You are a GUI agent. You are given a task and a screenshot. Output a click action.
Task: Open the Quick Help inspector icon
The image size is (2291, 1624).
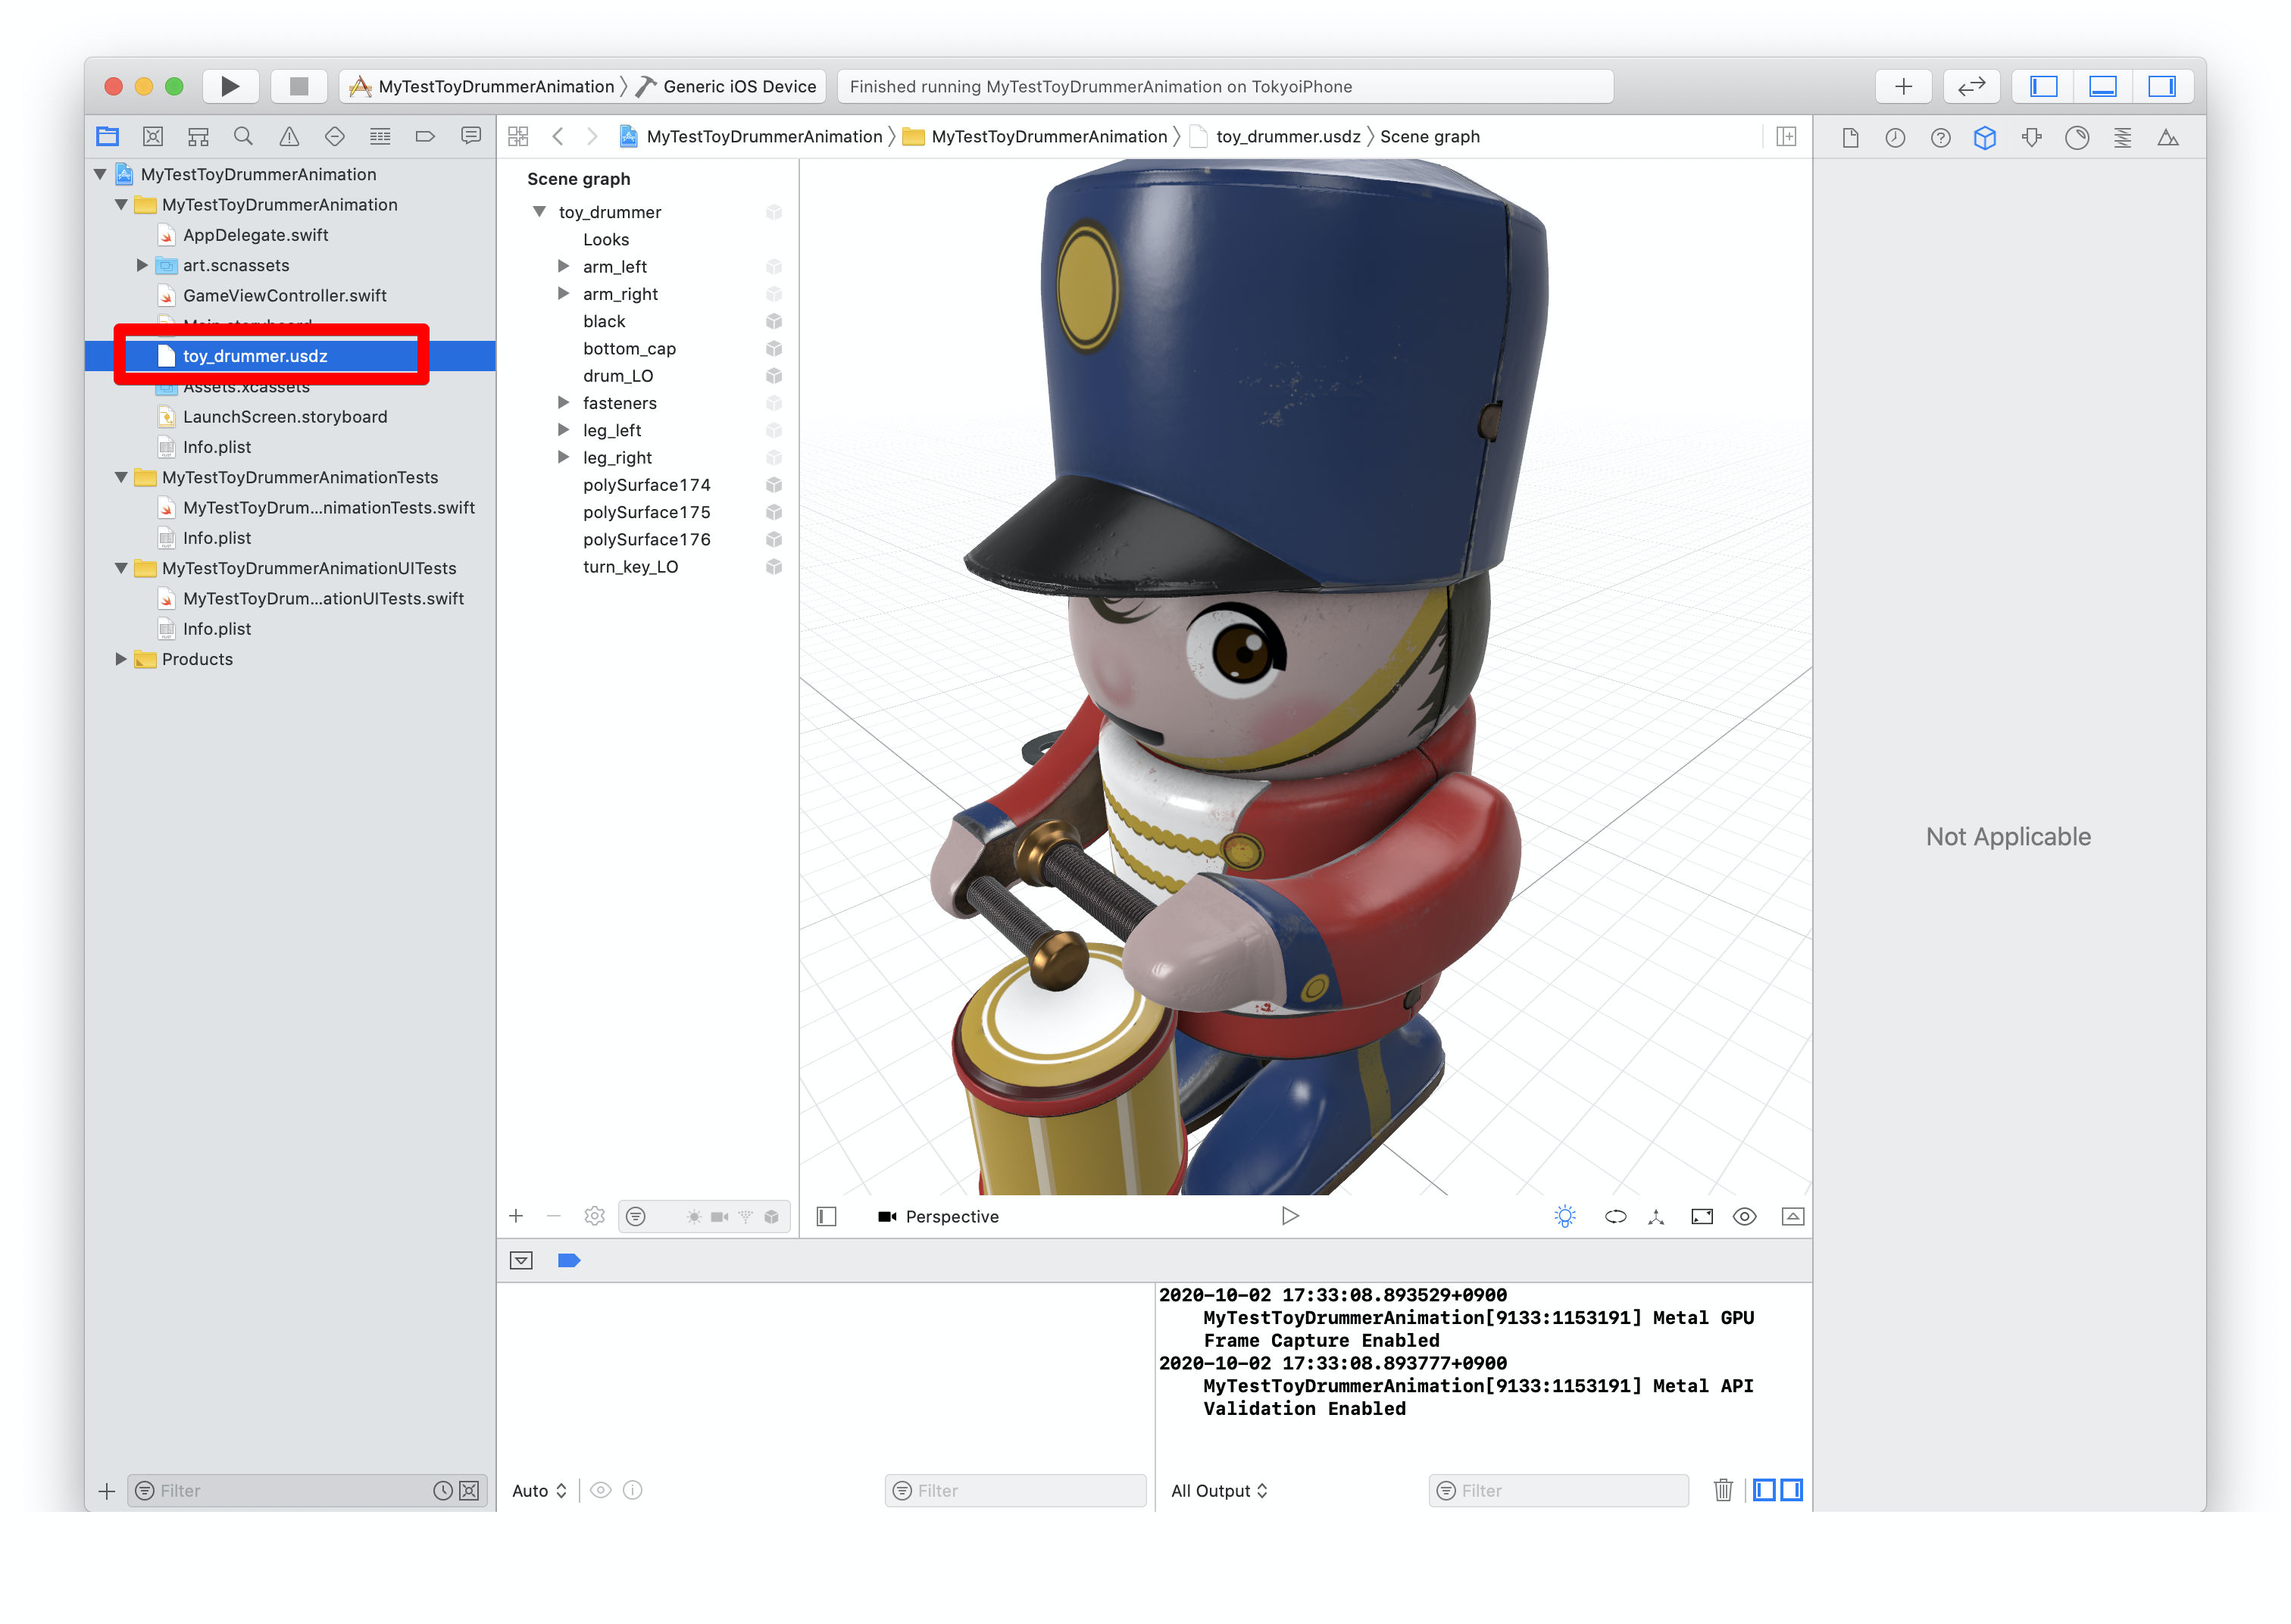1940,138
